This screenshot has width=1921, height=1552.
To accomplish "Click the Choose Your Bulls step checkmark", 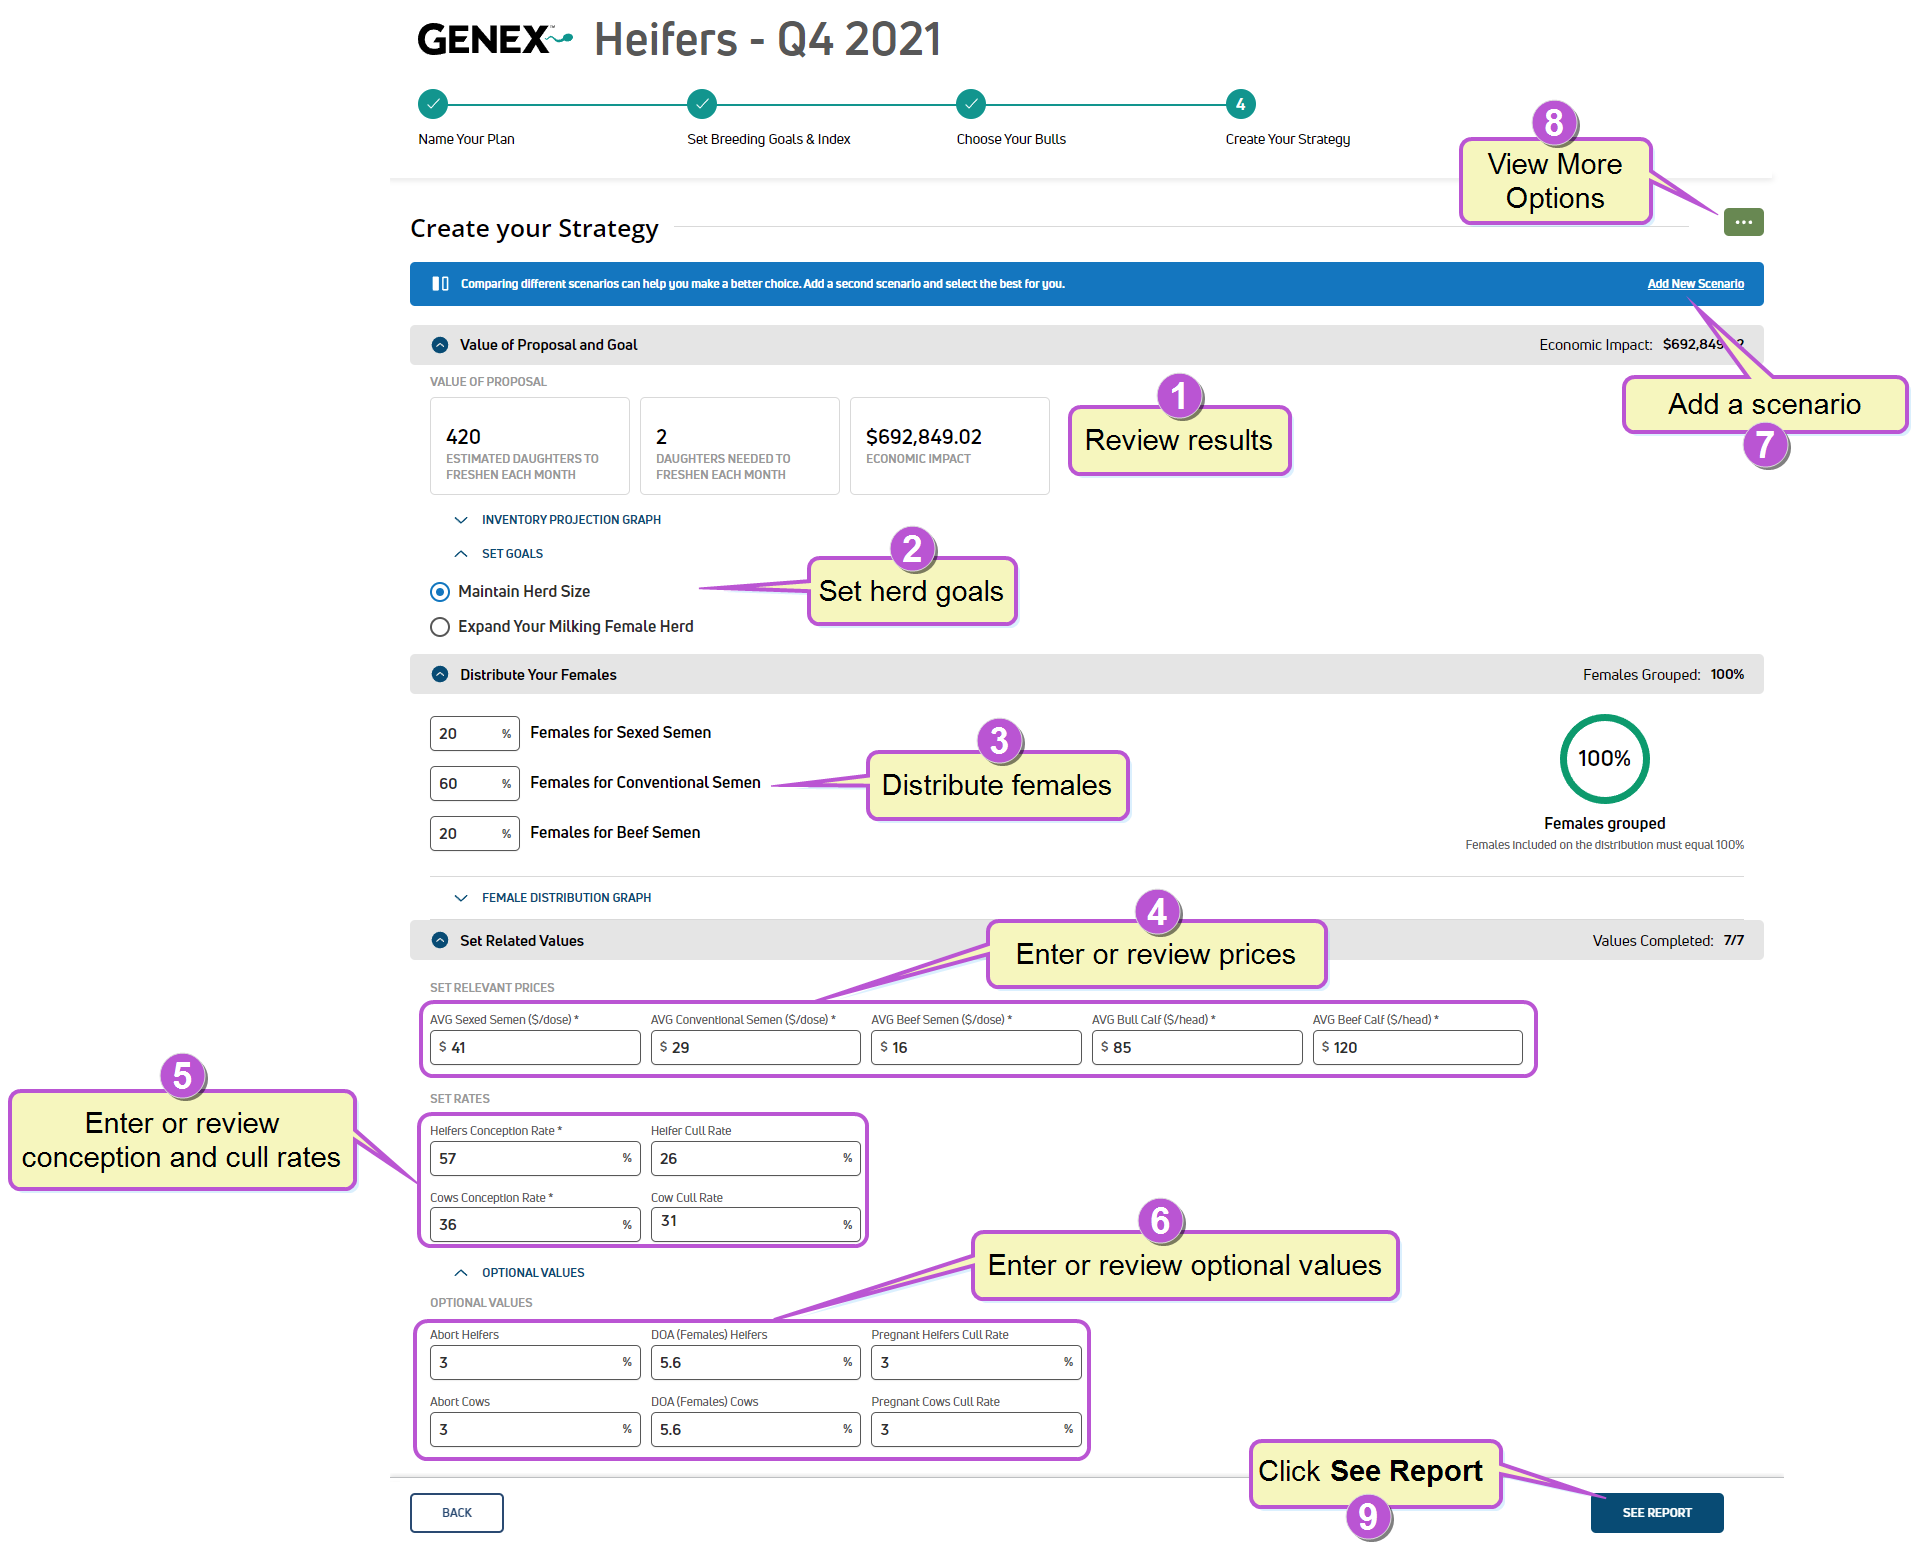I will (x=971, y=104).
